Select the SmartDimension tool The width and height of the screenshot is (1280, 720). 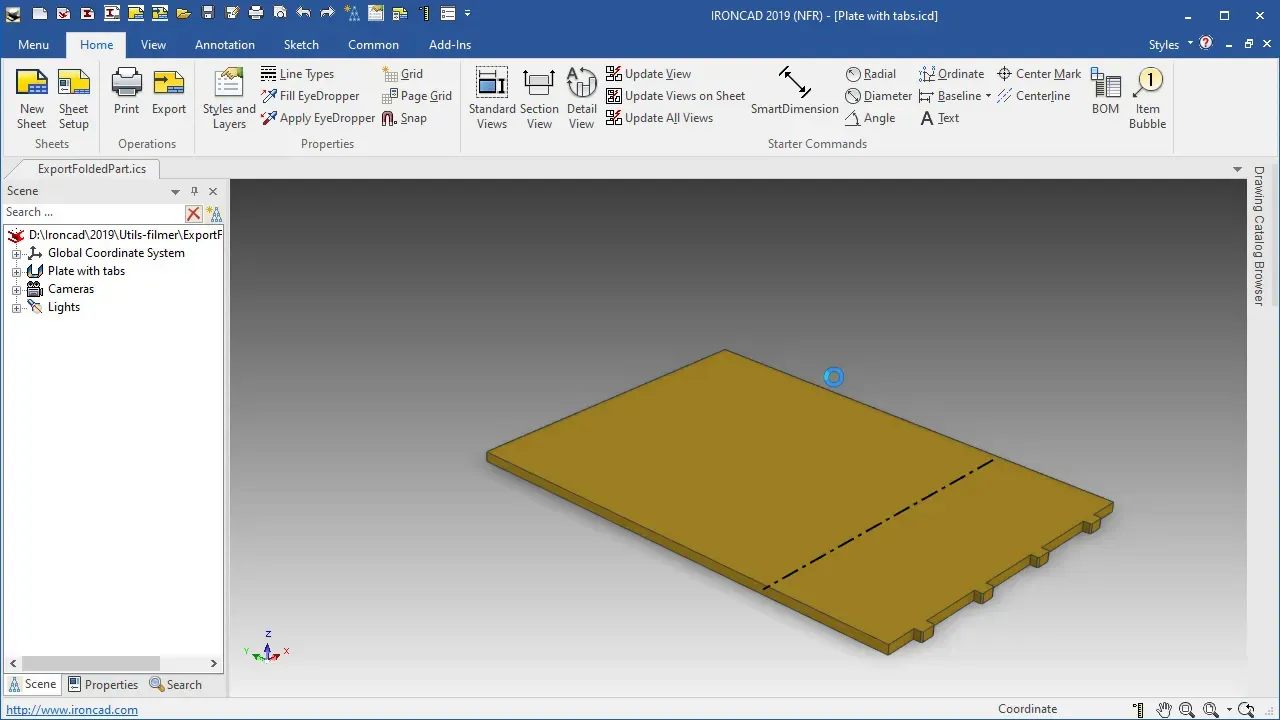(795, 92)
